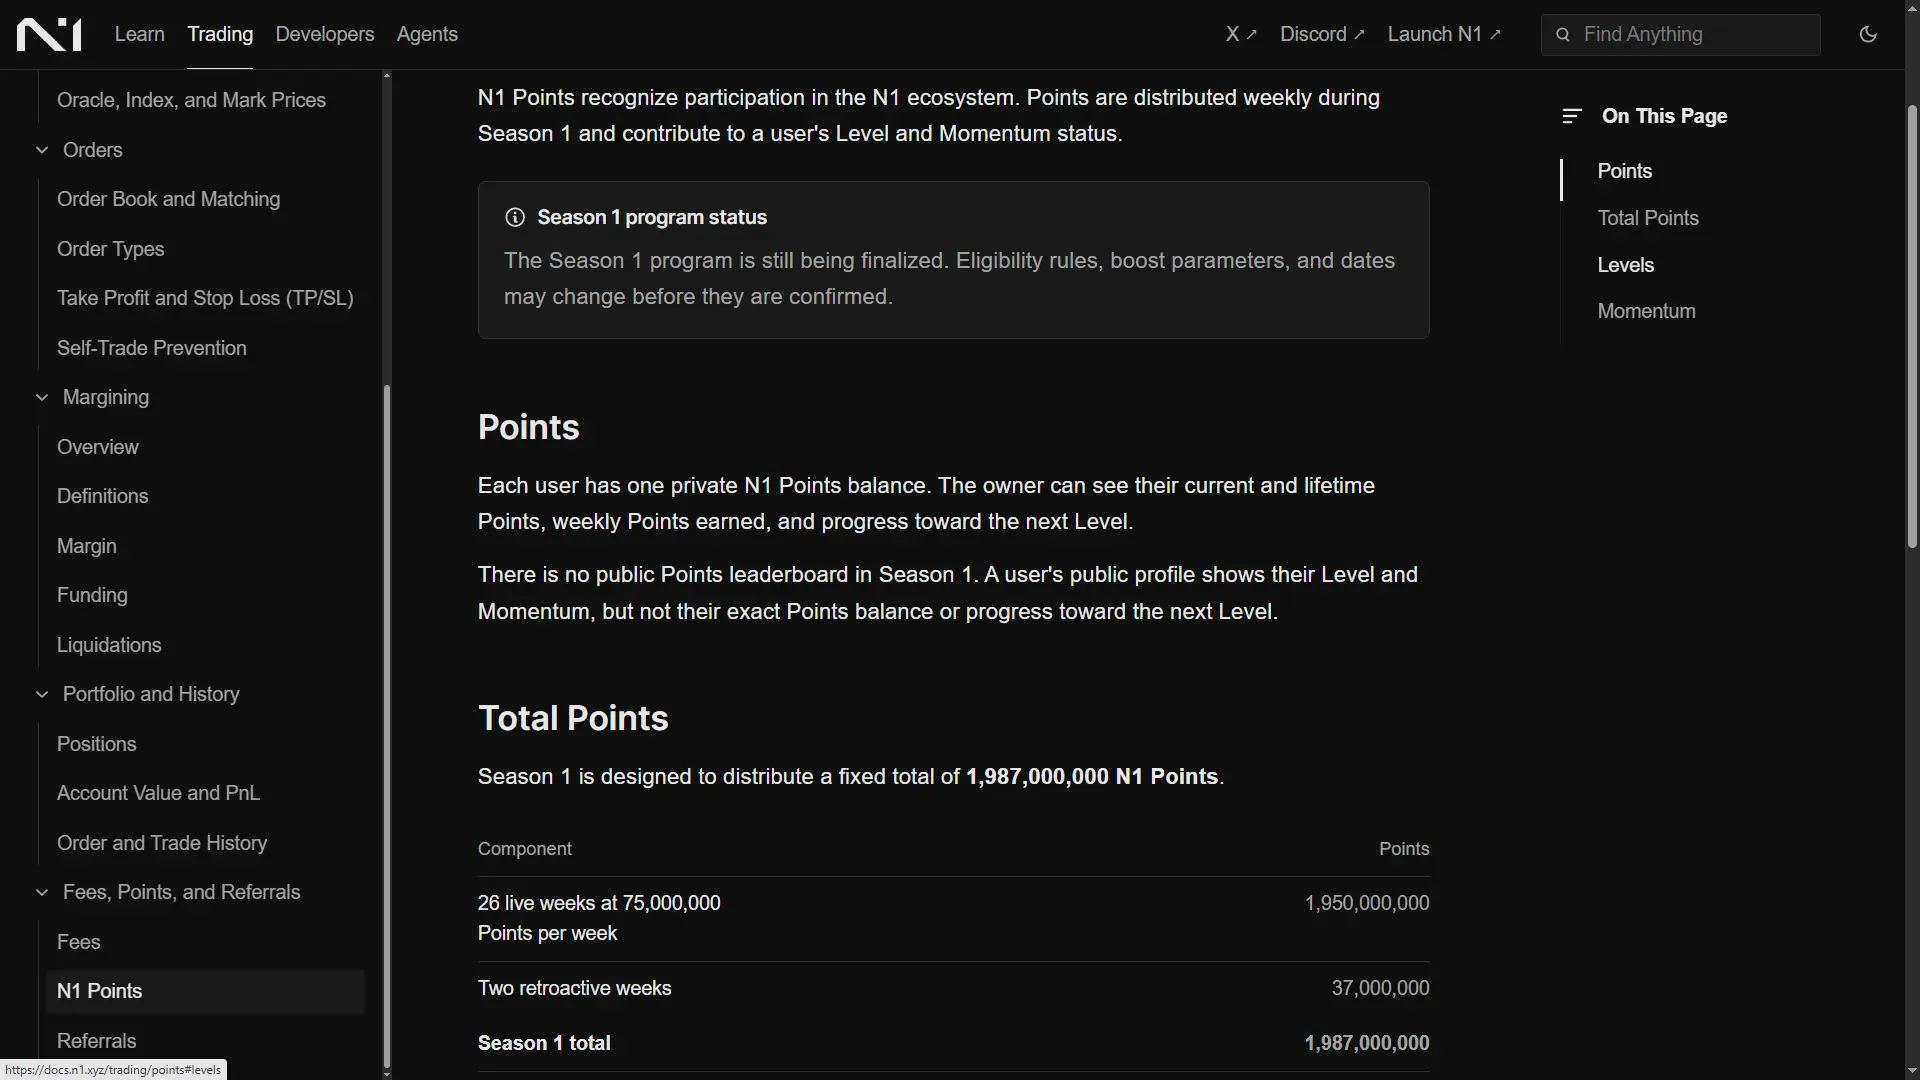Click the Launch N1 link

[x=1444, y=34]
